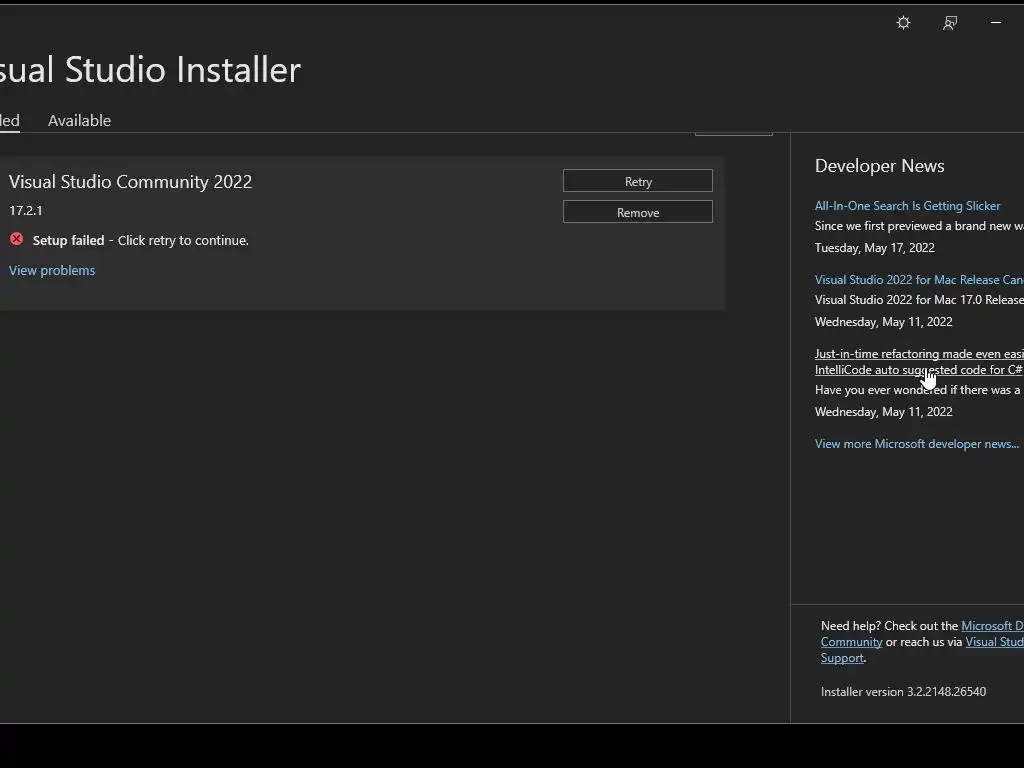Select version number 17.2.1
Image resolution: width=1024 pixels, height=768 pixels.
click(25, 210)
